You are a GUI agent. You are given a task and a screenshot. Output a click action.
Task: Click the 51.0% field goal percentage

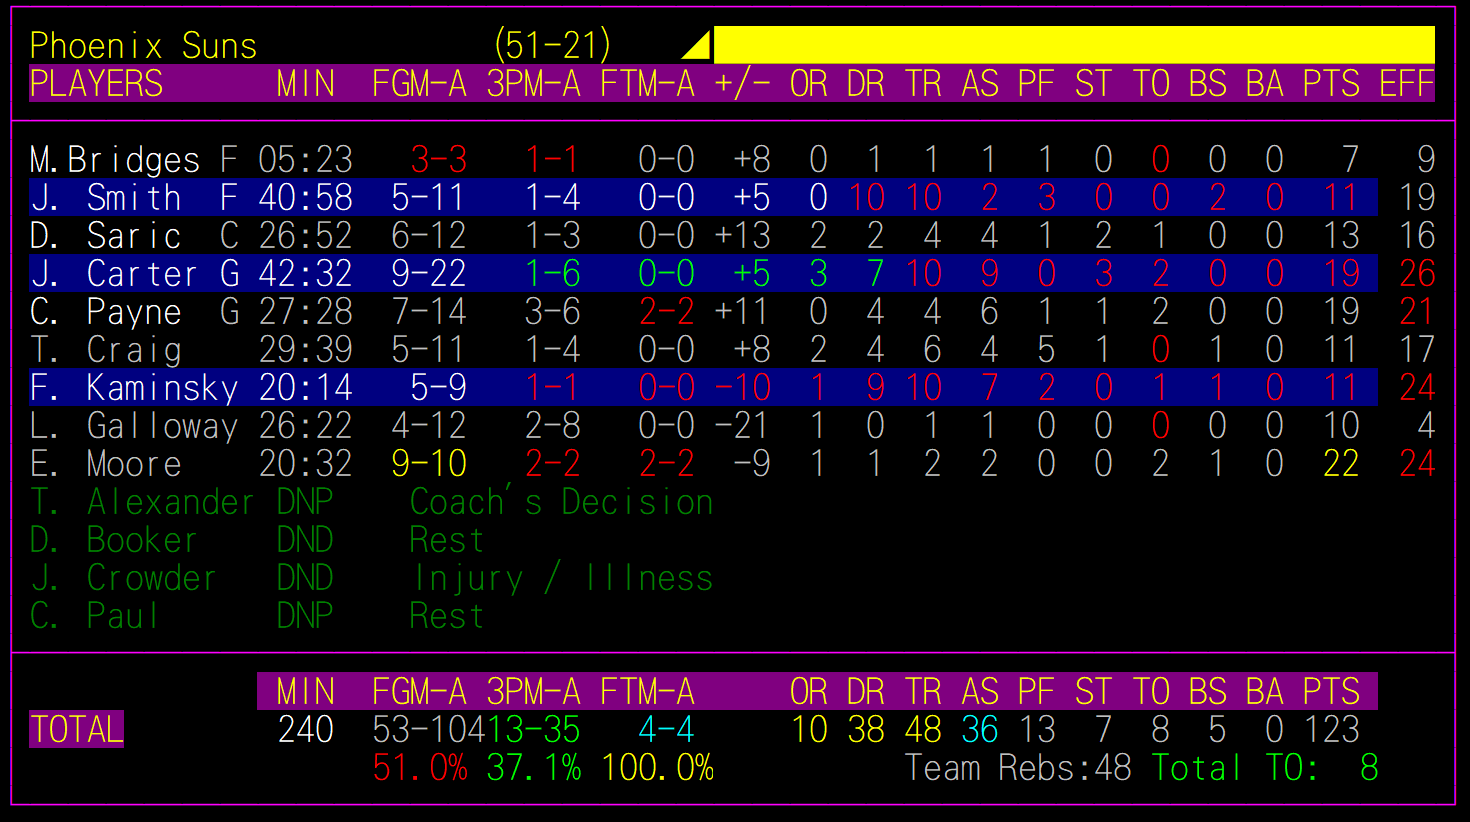coord(420,768)
